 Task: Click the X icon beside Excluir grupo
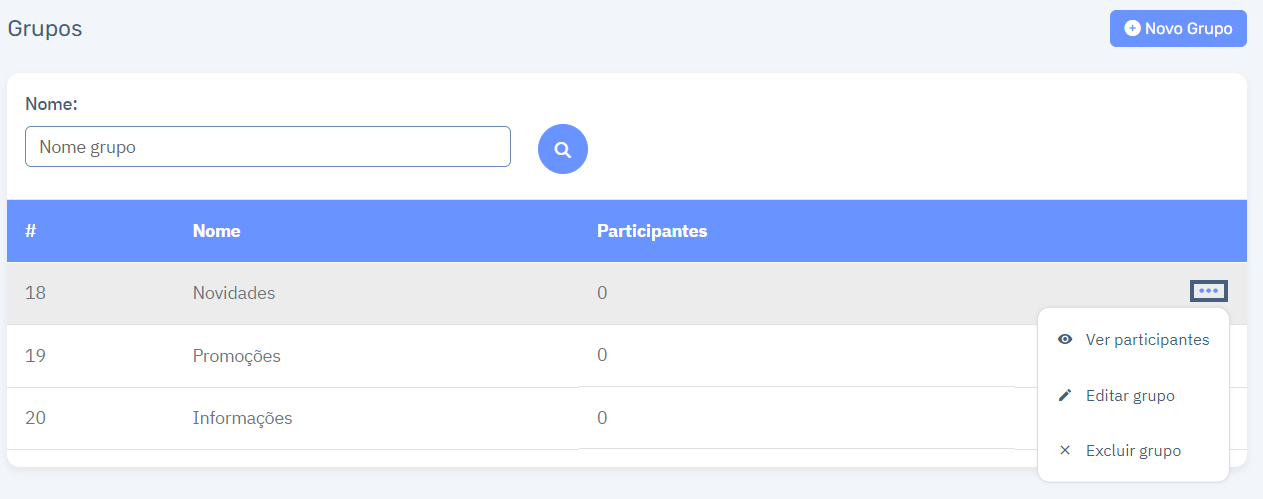coord(1065,451)
